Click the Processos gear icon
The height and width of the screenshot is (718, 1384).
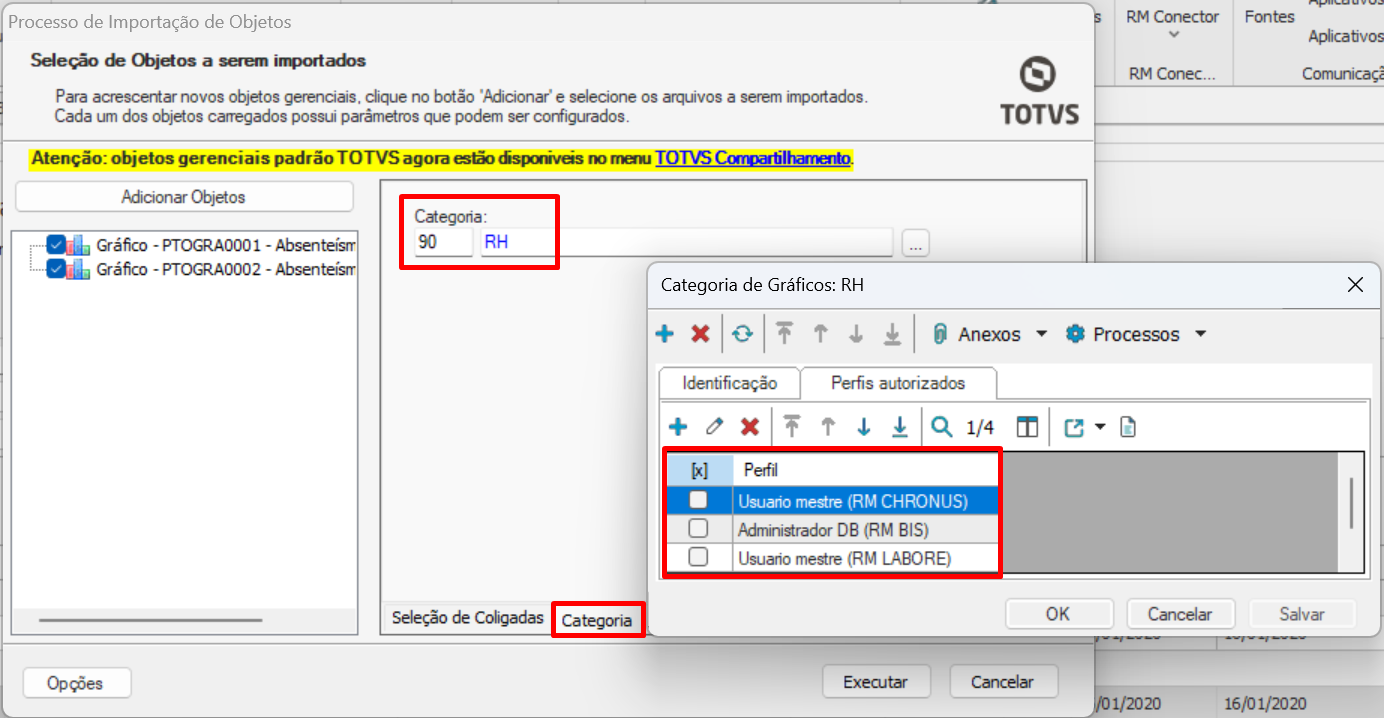1075,334
